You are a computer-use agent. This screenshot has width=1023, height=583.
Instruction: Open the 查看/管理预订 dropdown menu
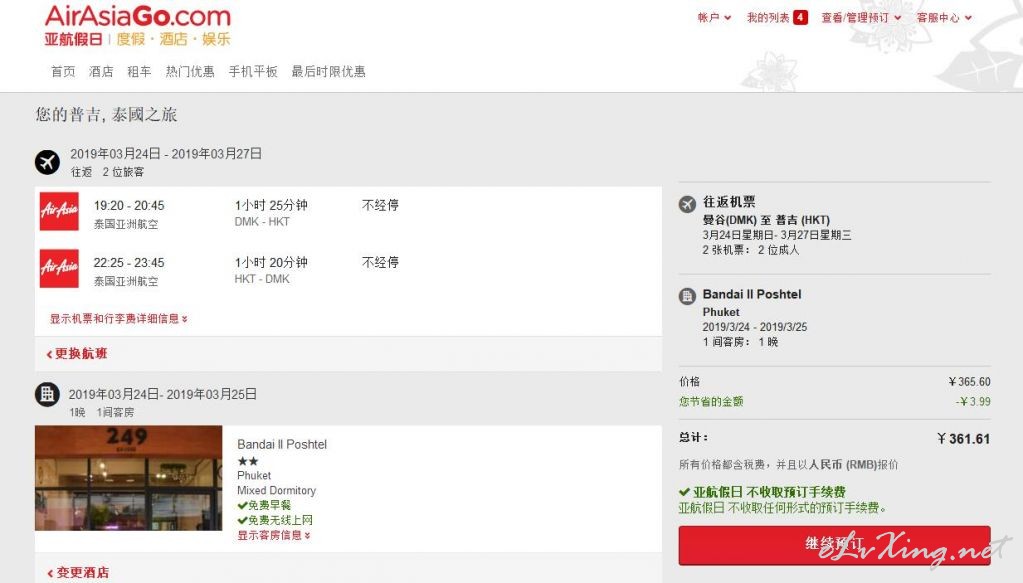pos(861,18)
